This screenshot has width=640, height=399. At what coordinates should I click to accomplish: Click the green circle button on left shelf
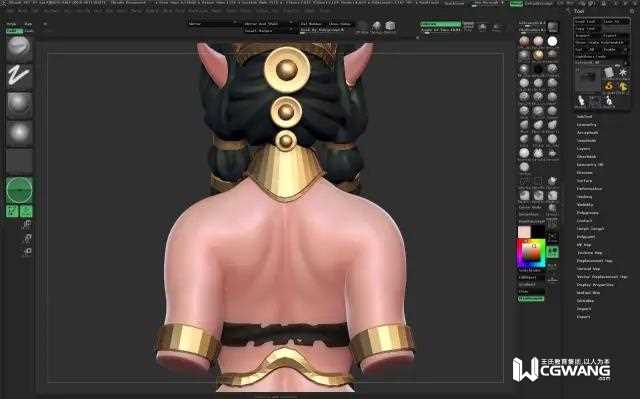click(x=19, y=190)
